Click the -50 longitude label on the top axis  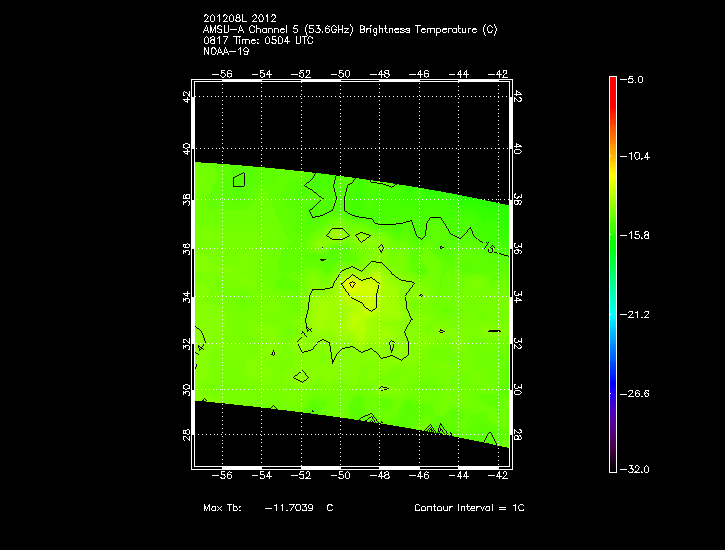(342, 73)
